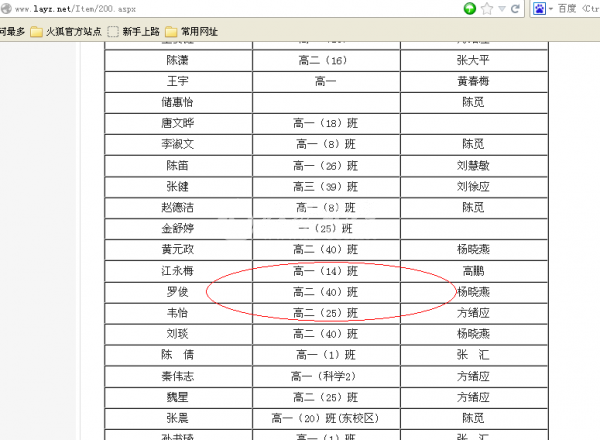
Task: Select table cell 魏星
Action: [178, 397]
